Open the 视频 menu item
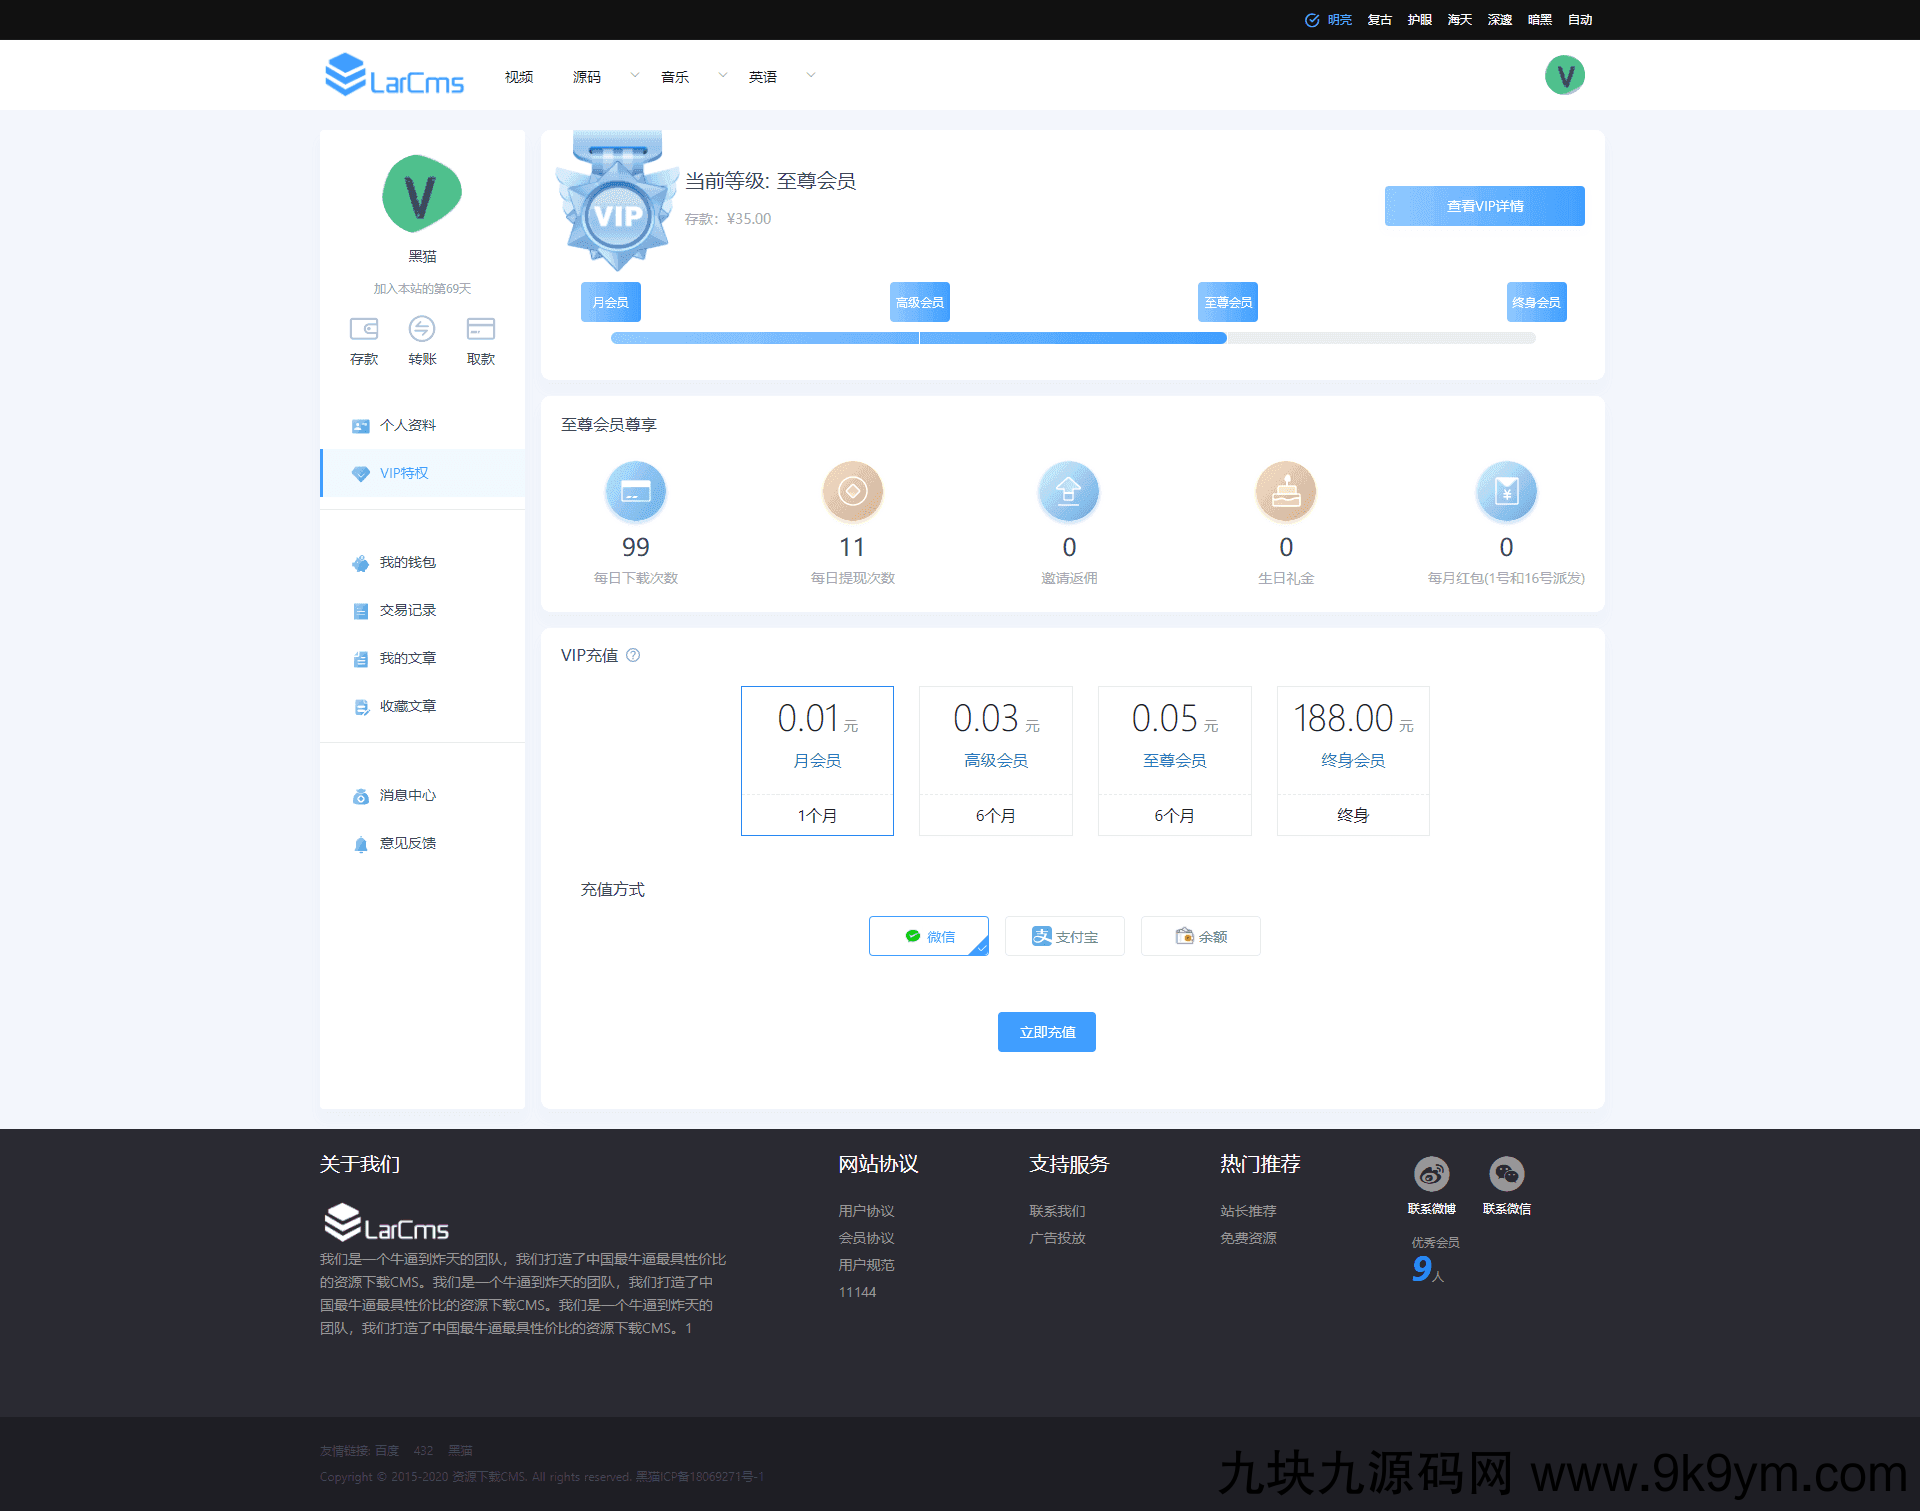The image size is (1920, 1511). pos(518,75)
